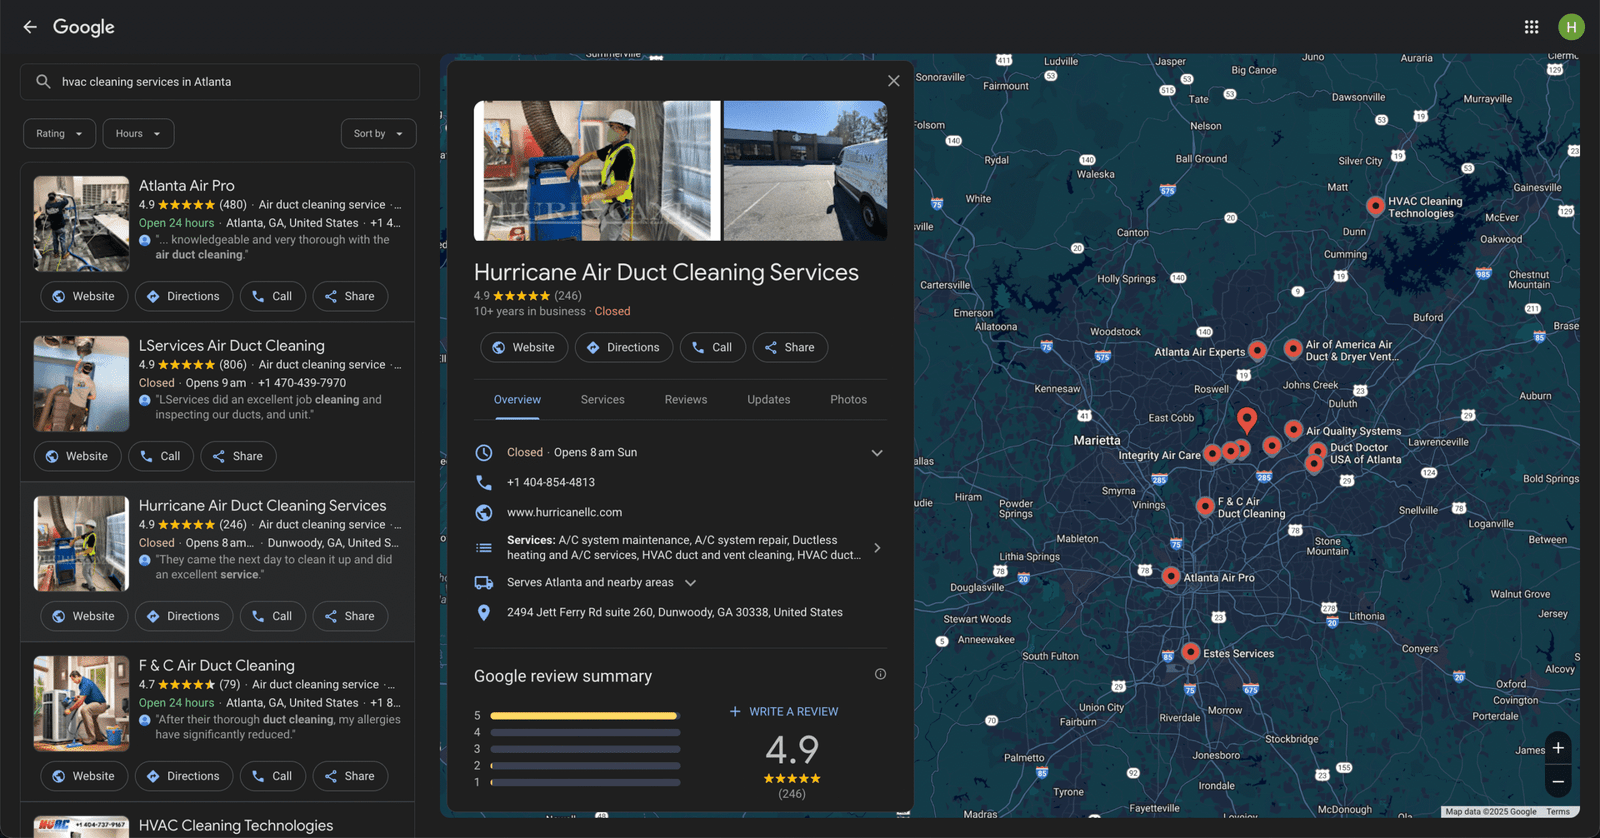The image size is (1600, 838).
Task: Click the 4-star rating bar
Action: tap(585, 732)
